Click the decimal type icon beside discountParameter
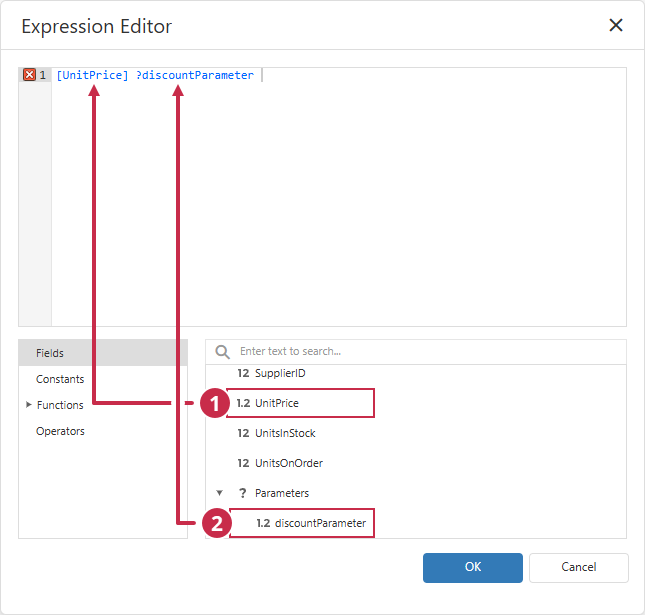Image resolution: width=645 pixels, height=615 pixels. coord(263,523)
